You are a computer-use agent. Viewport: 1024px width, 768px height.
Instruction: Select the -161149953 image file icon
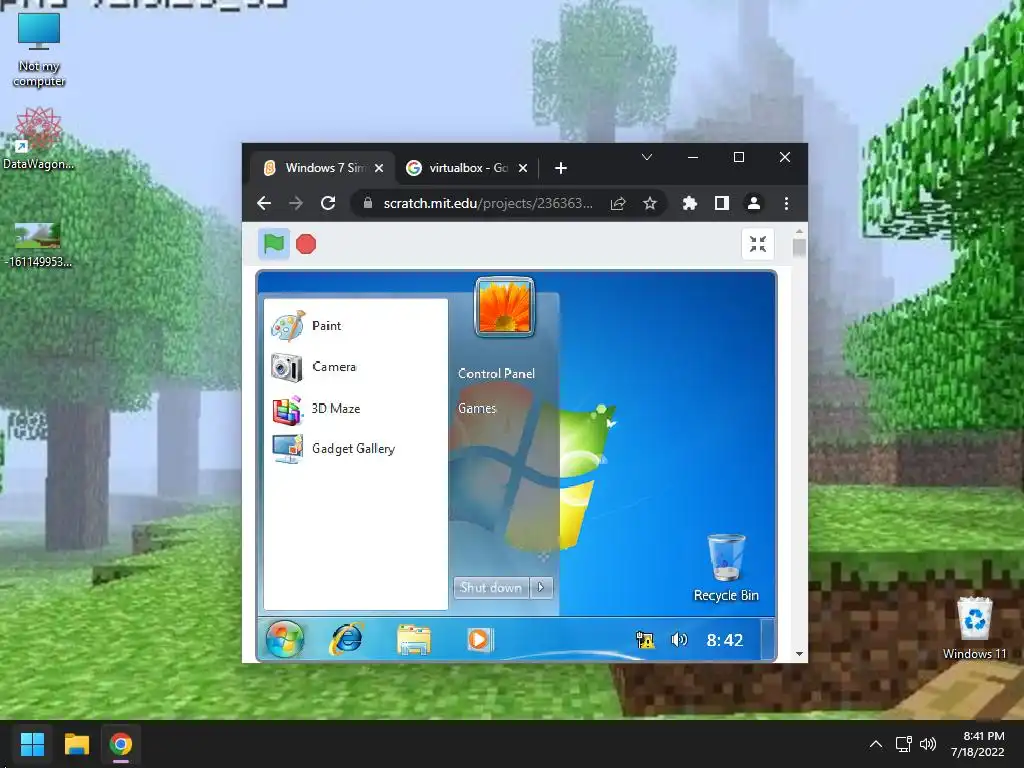pos(38,244)
